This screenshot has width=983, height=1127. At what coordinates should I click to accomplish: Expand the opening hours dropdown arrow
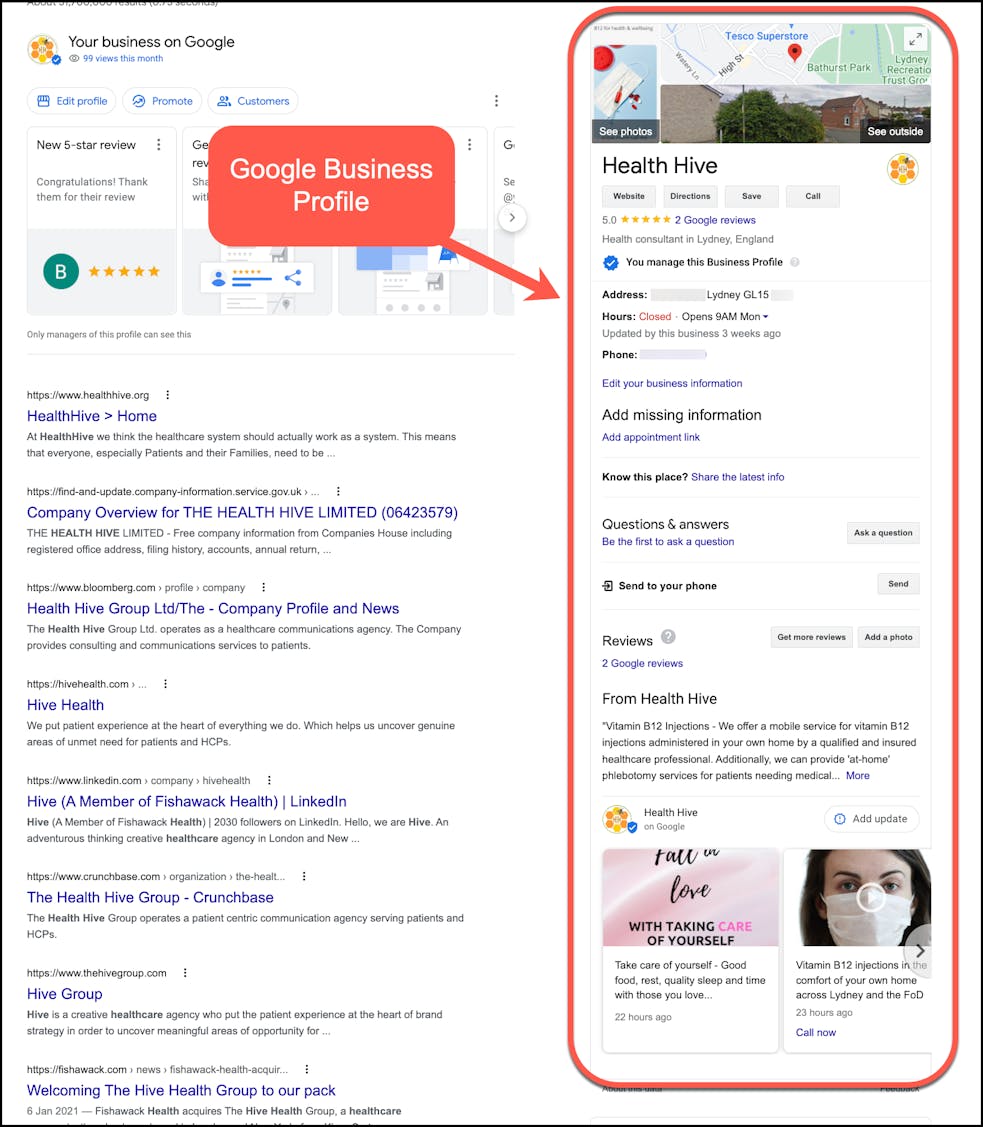click(766, 317)
